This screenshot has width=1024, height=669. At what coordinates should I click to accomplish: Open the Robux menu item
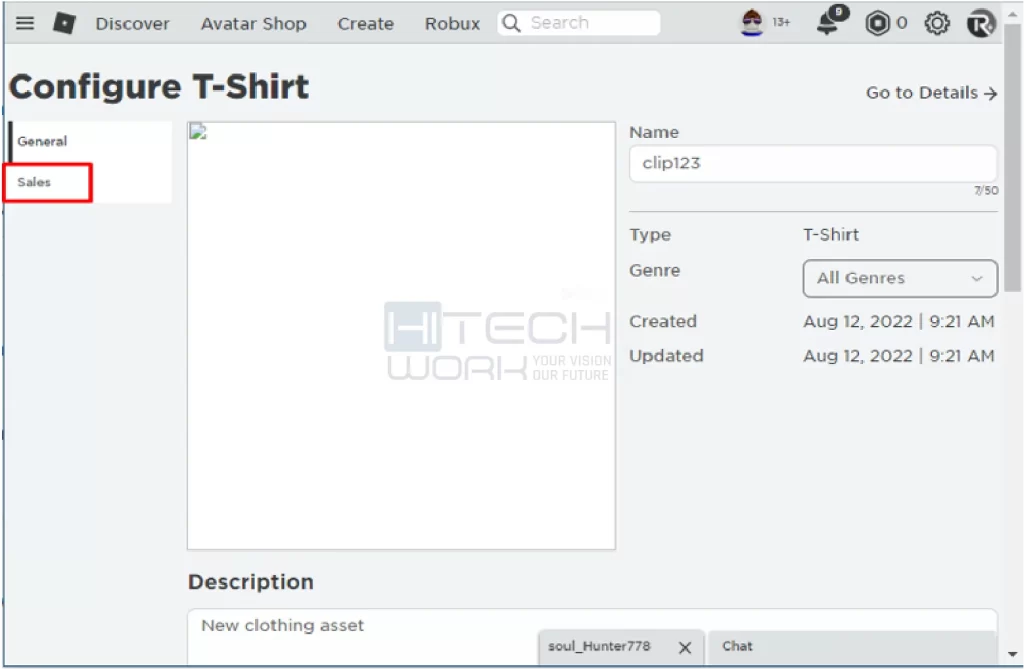[452, 24]
